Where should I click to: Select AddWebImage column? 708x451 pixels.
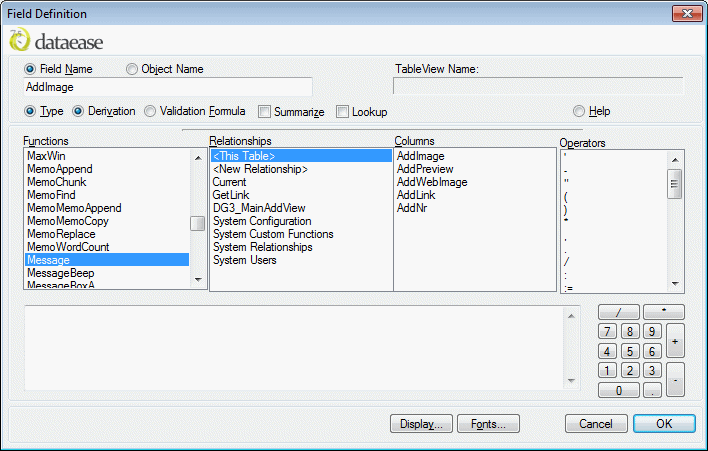(475, 182)
